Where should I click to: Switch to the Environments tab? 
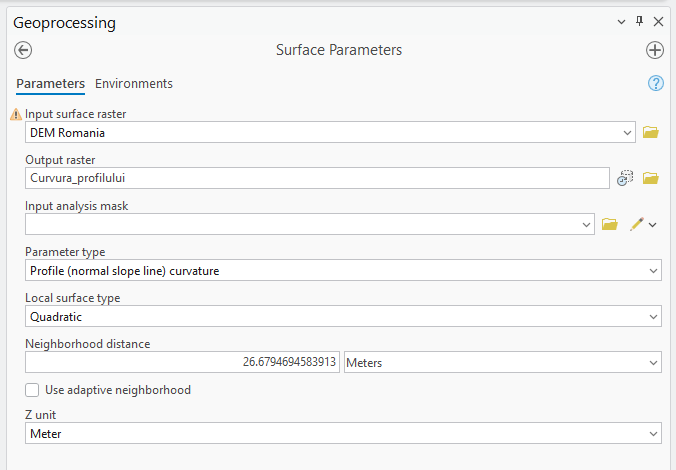click(134, 84)
